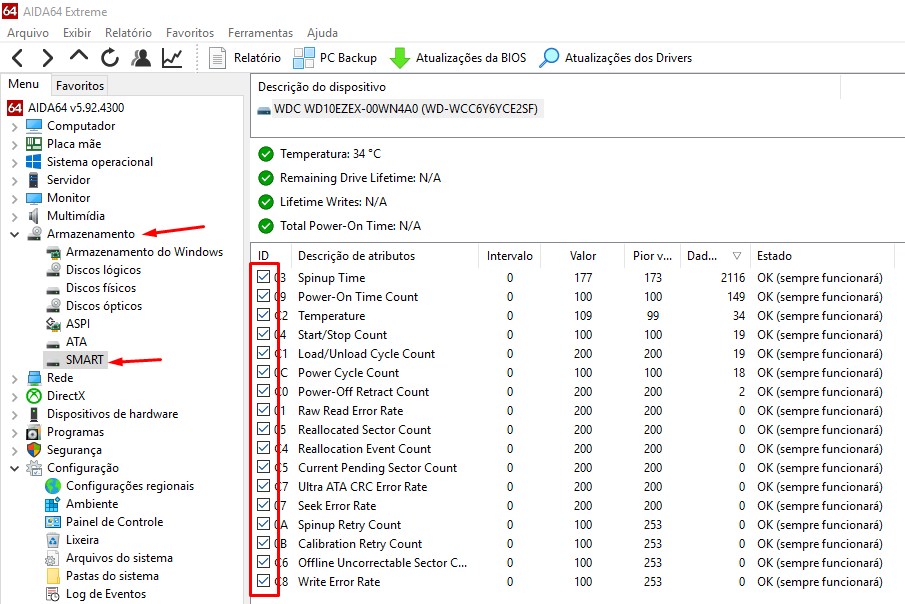Uncheck the Reallocated Sector Count checkbox
Screen dimensions: 905x604
[x=264, y=430]
